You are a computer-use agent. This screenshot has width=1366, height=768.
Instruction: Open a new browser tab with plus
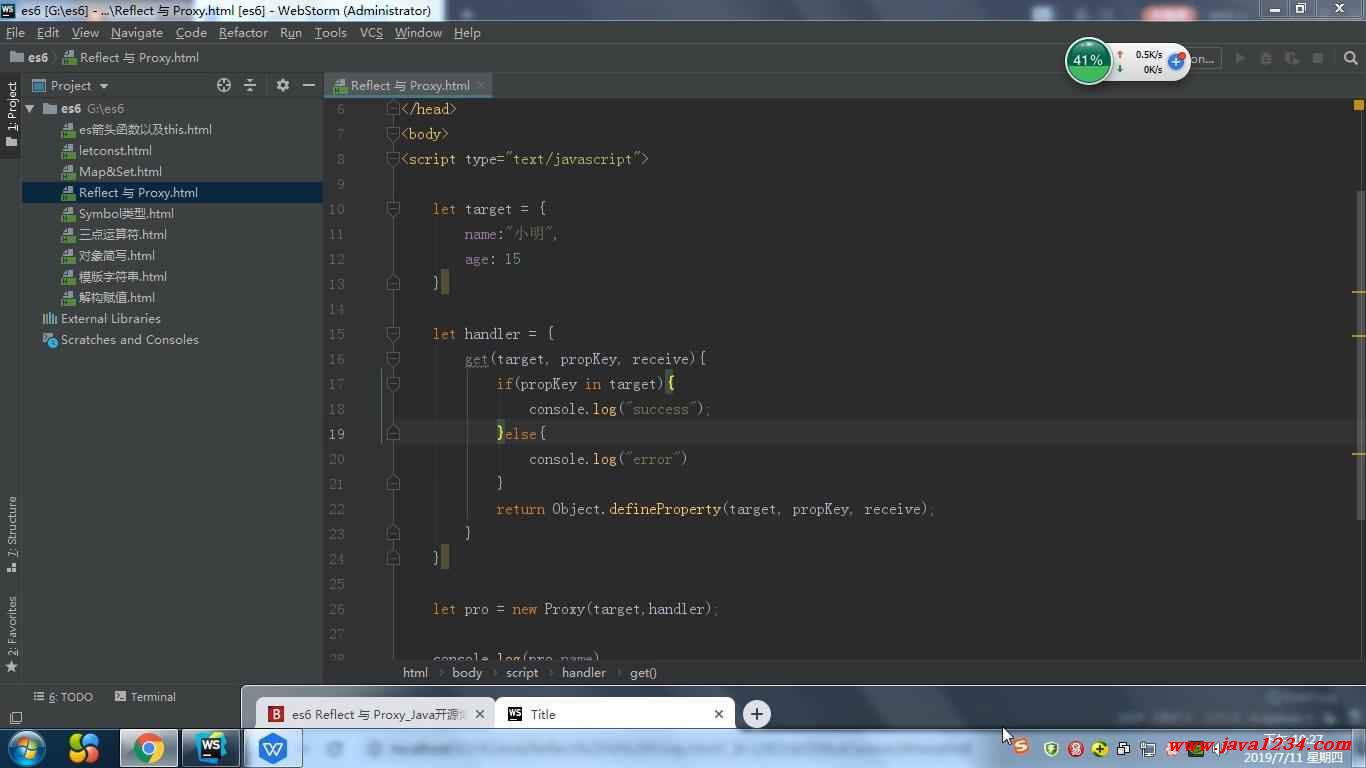757,714
